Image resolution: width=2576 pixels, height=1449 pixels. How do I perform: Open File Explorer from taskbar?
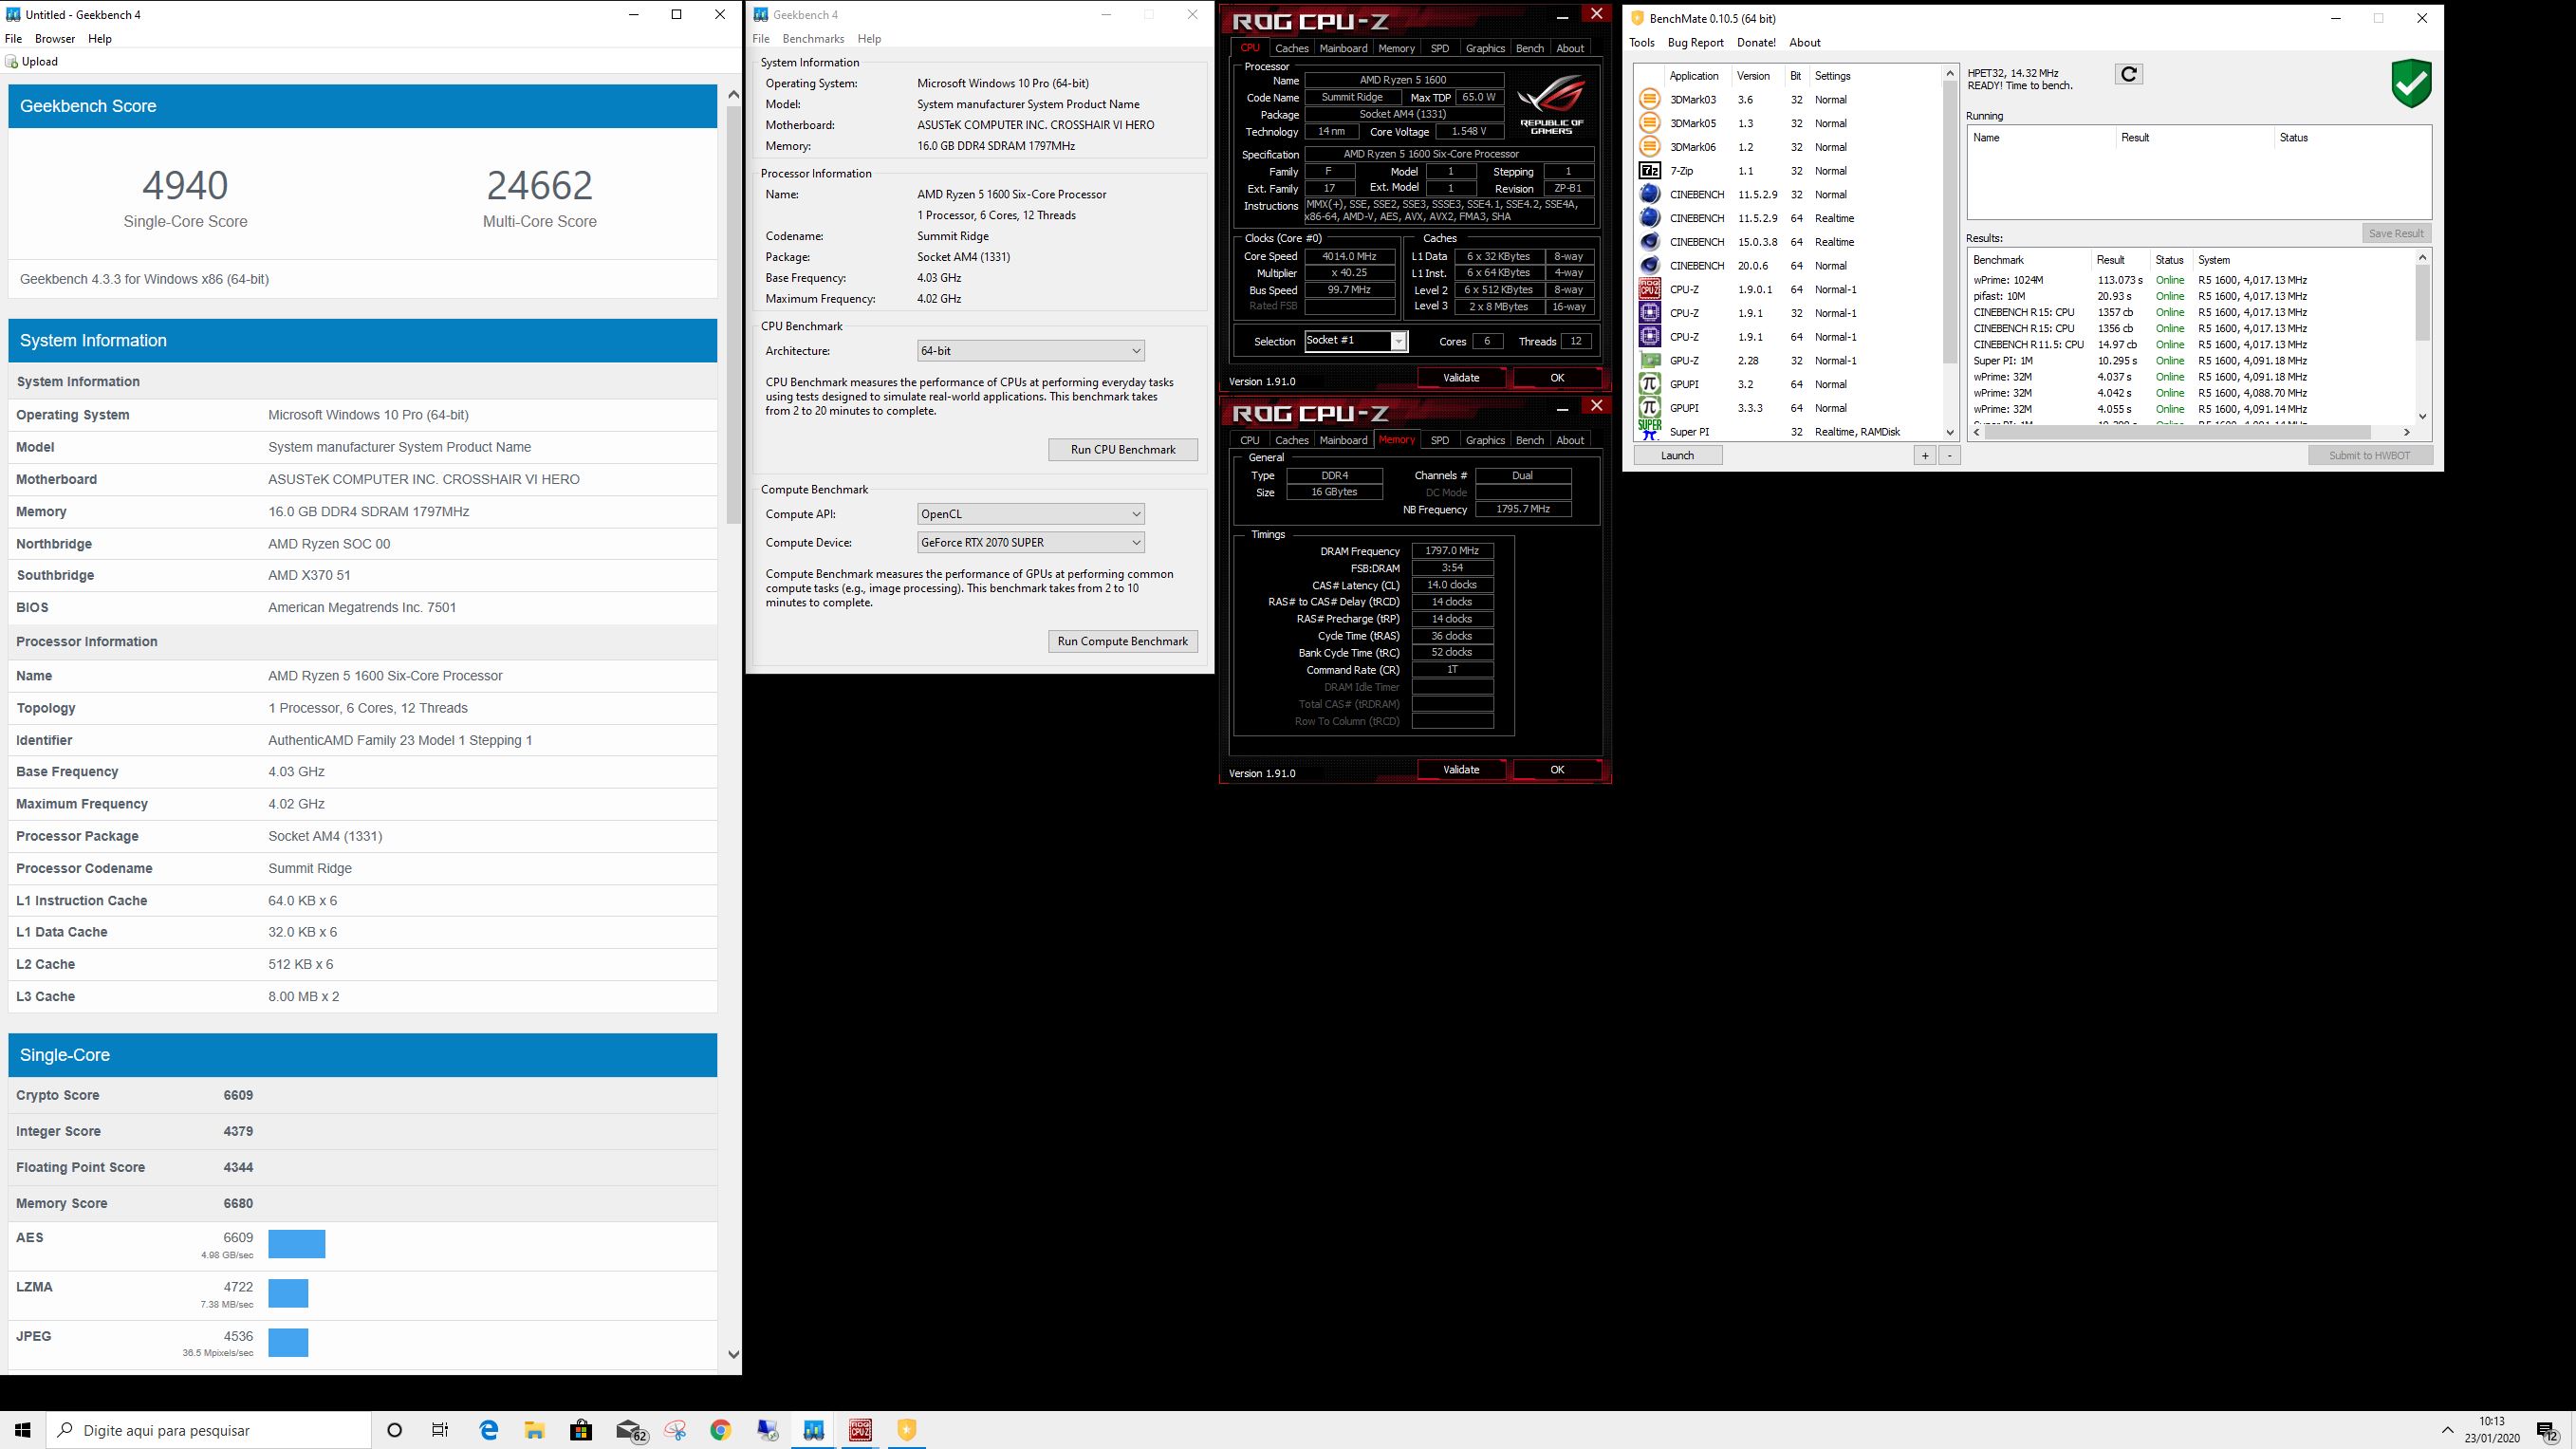[535, 1430]
